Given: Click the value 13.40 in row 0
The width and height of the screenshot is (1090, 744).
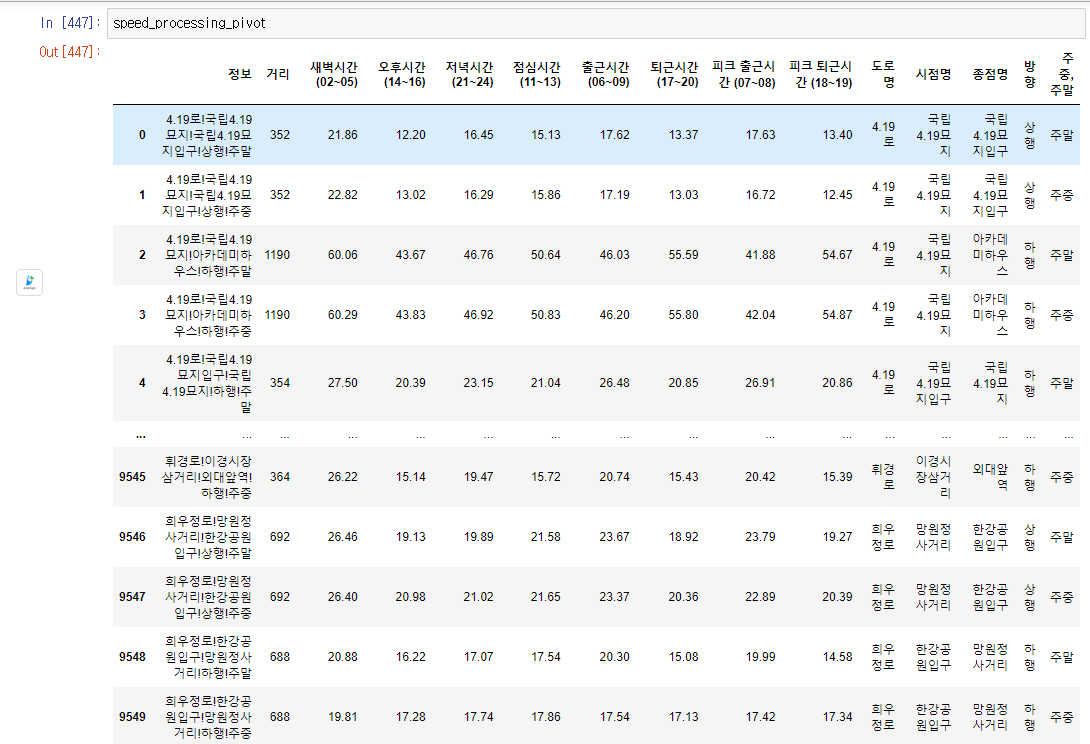Looking at the screenshot, I should click(x=838, y=135).
